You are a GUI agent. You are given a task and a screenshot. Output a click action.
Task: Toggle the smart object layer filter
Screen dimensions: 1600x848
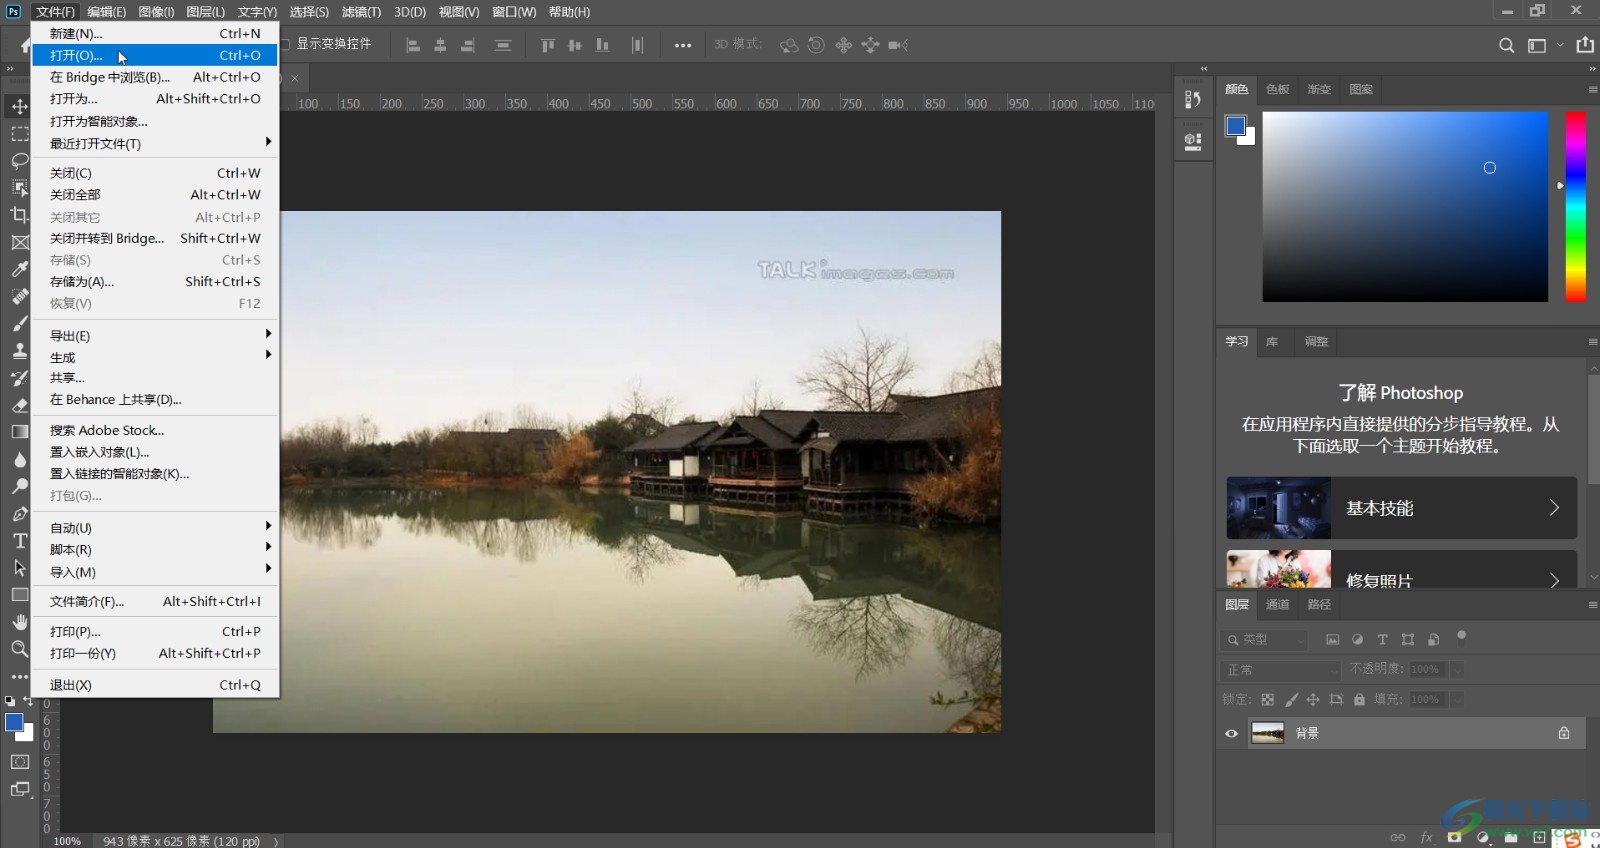point(1433,639)
